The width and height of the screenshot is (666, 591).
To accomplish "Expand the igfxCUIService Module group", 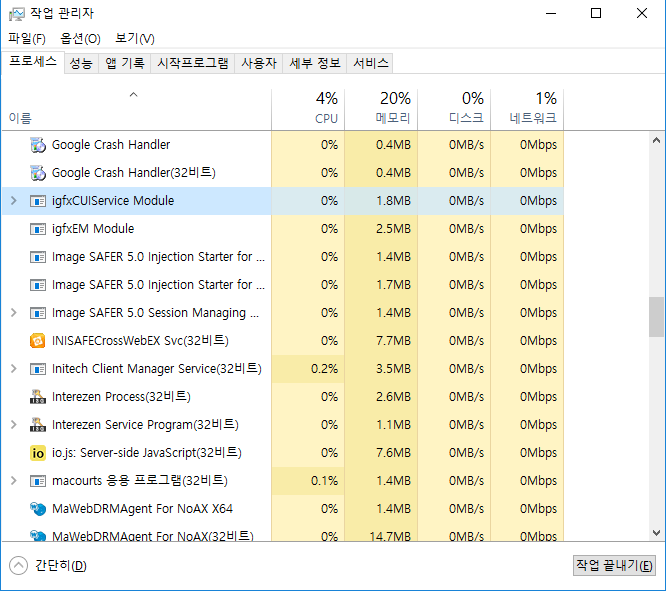I will (14, 201).
